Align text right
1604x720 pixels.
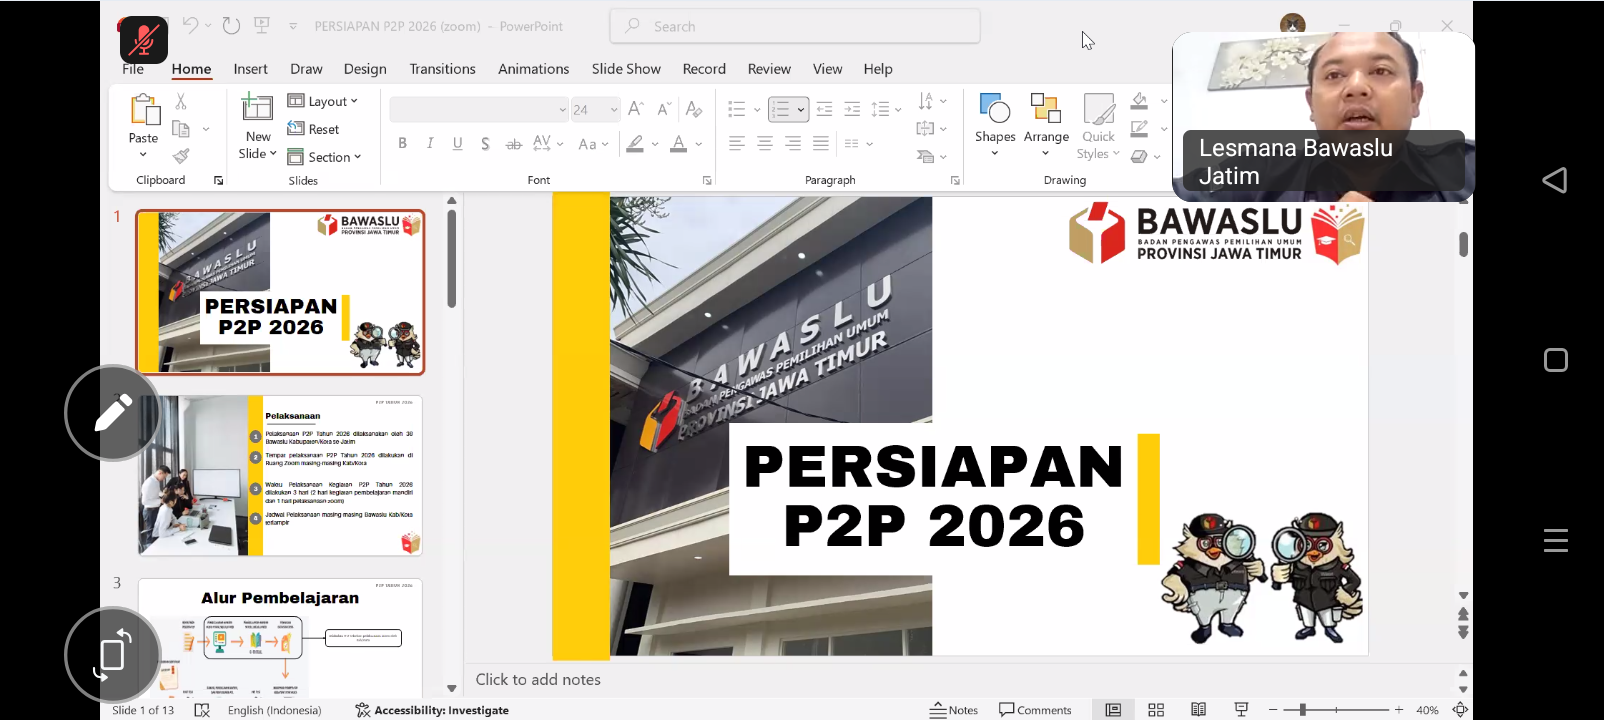[793, 144]
